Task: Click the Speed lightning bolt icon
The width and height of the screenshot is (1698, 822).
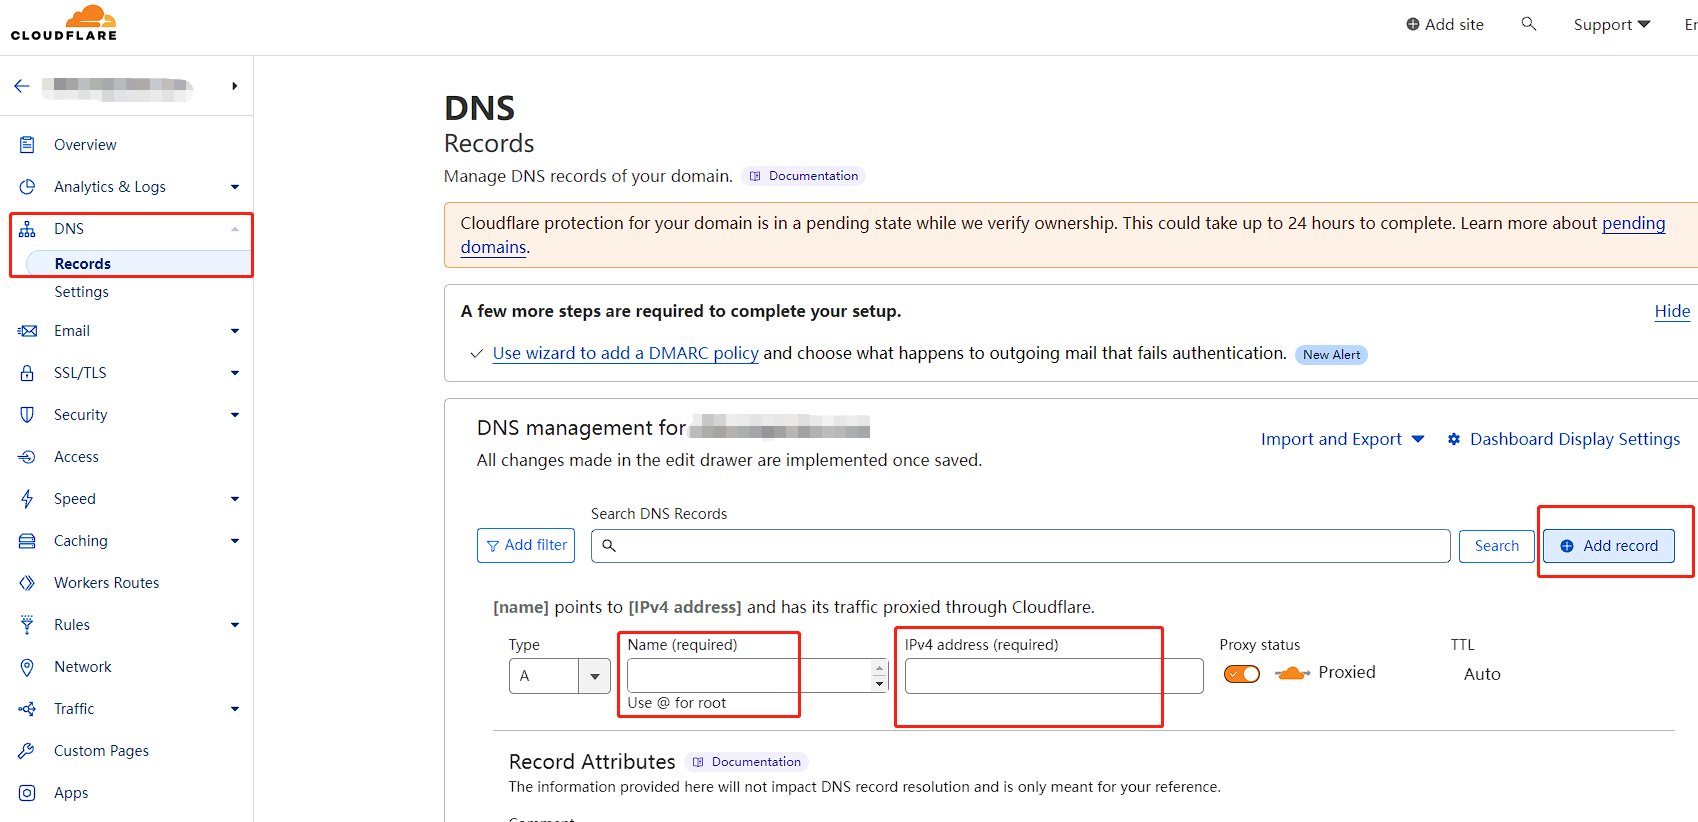Action: tap(27, 499)
